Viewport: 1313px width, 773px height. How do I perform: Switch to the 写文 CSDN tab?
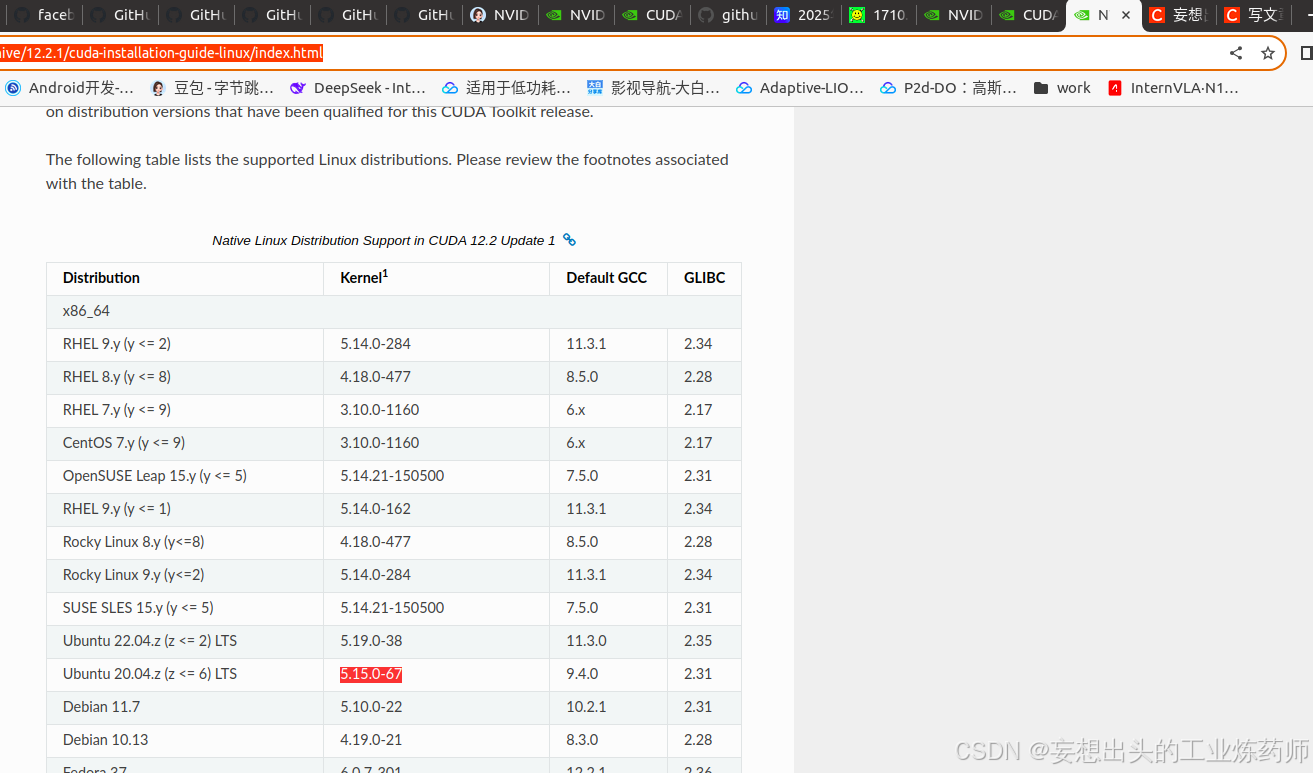click(1255, 15)
